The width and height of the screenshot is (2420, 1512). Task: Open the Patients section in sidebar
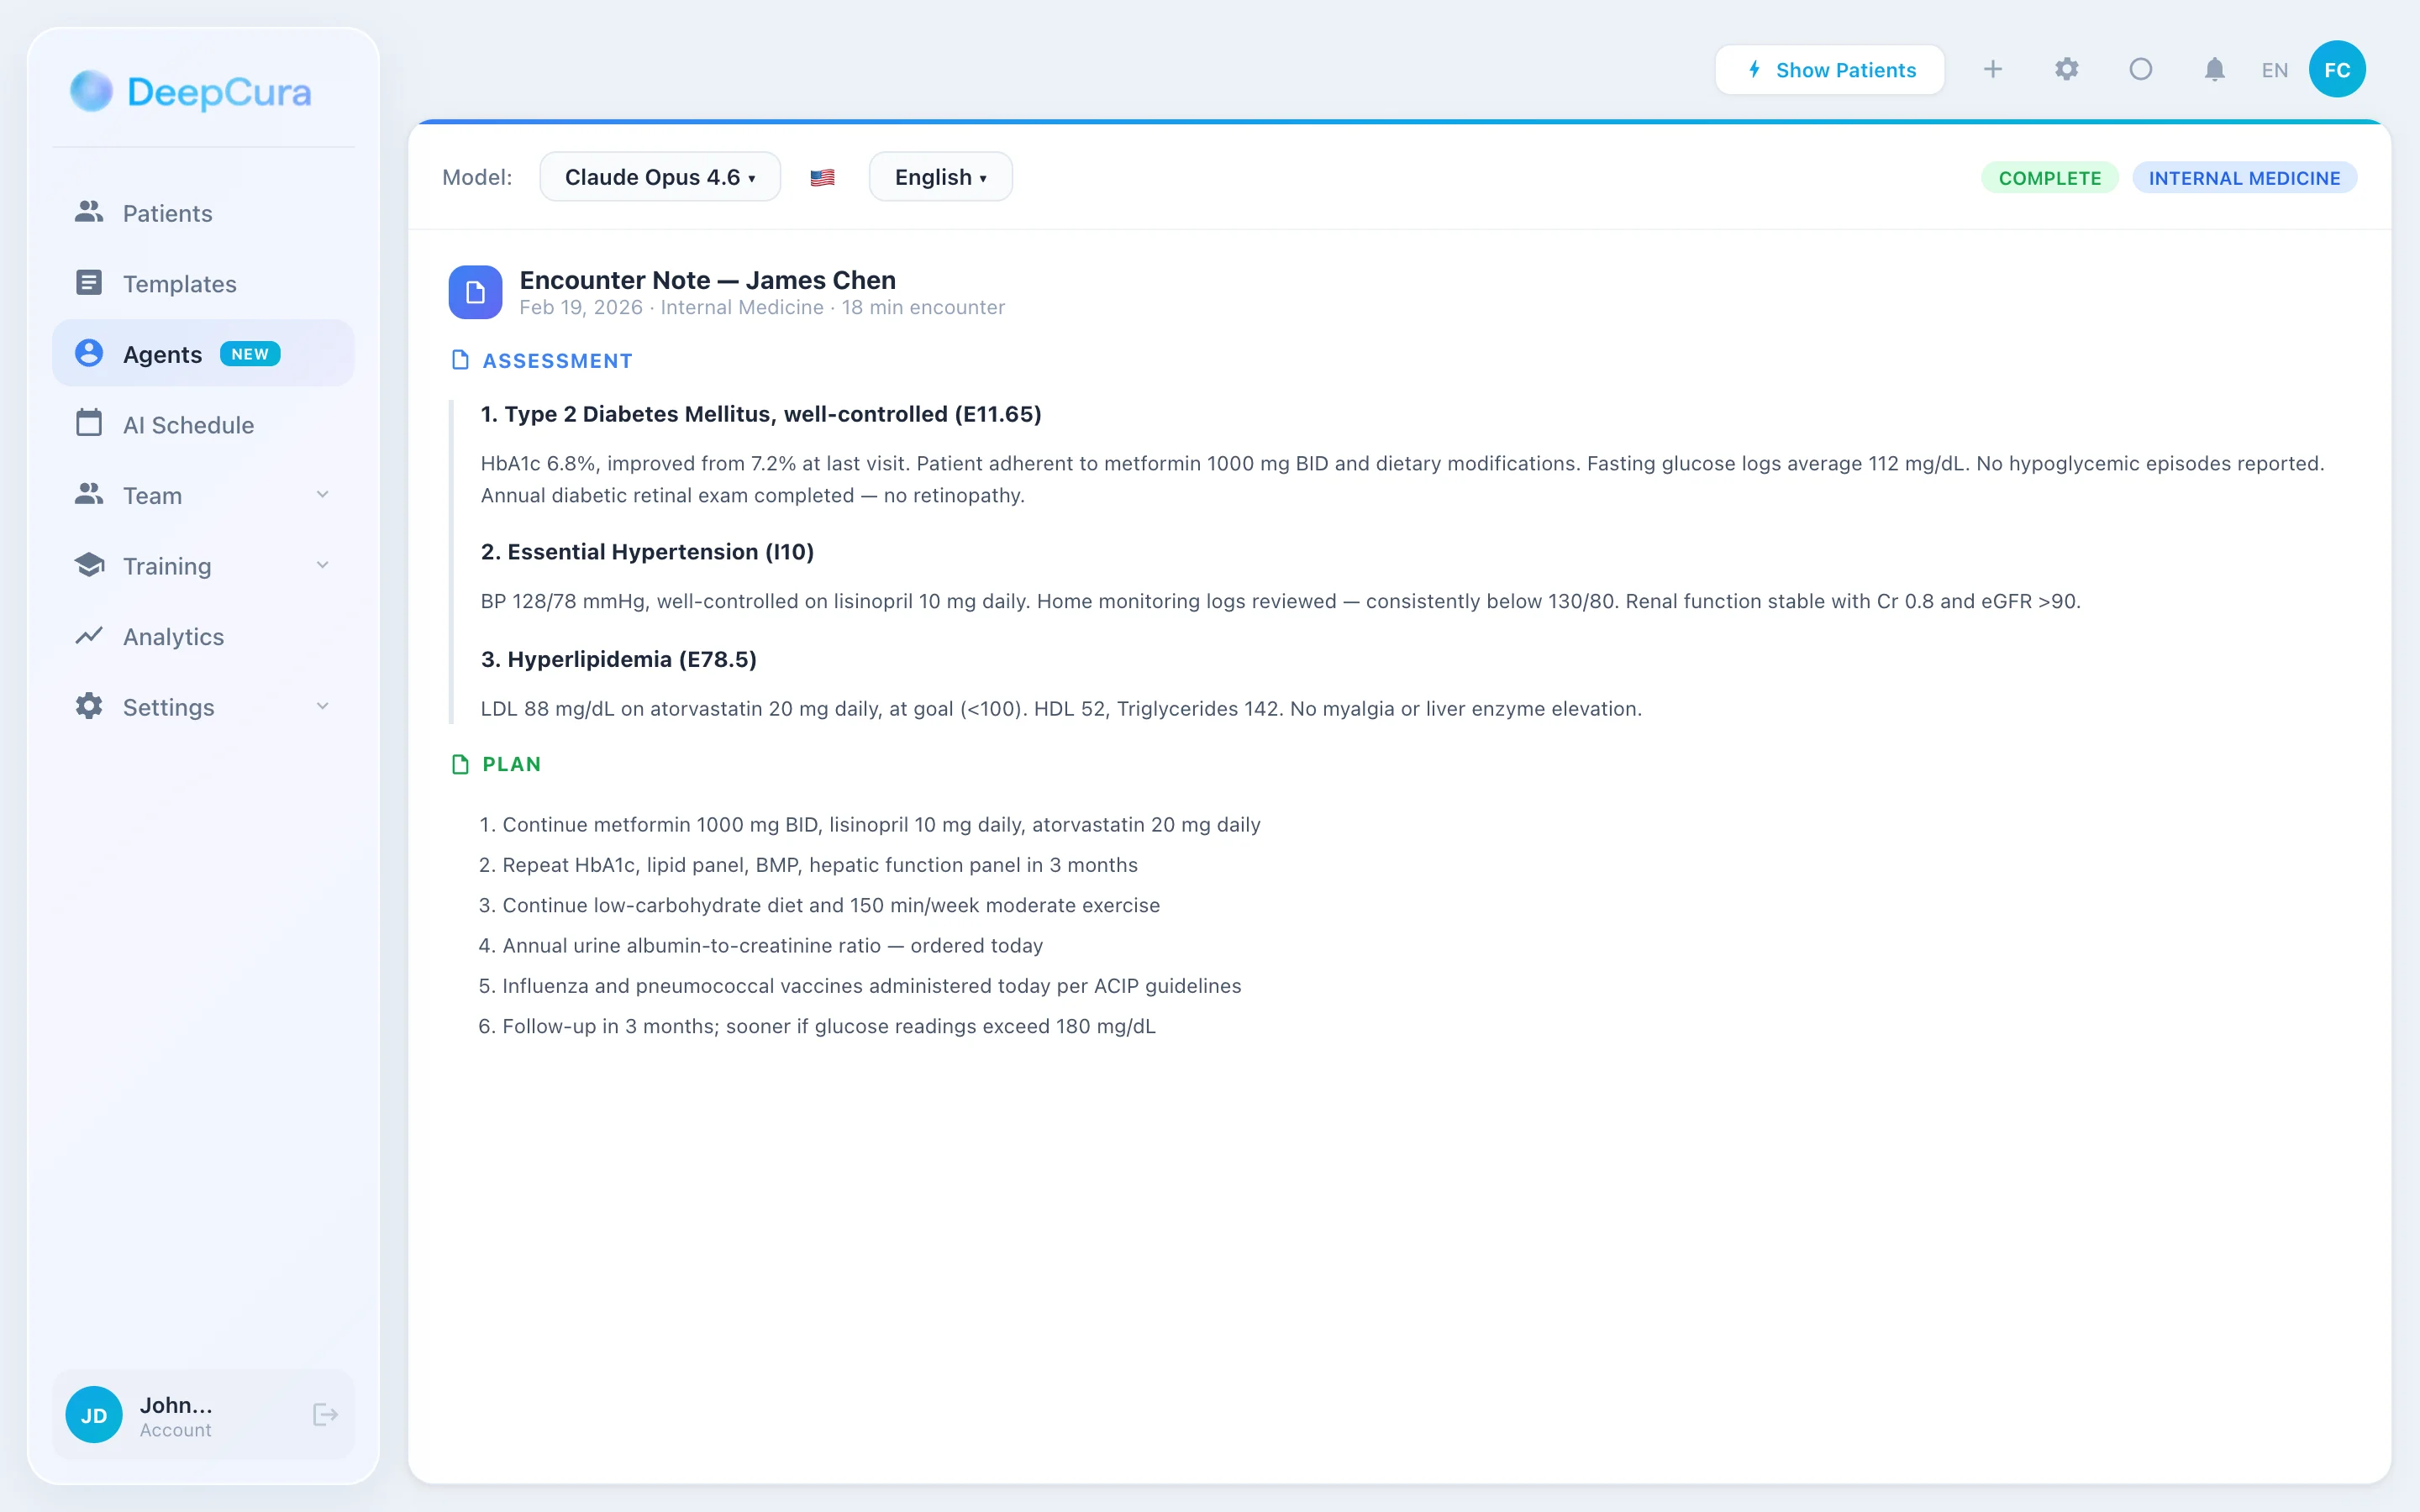(167, 213)
